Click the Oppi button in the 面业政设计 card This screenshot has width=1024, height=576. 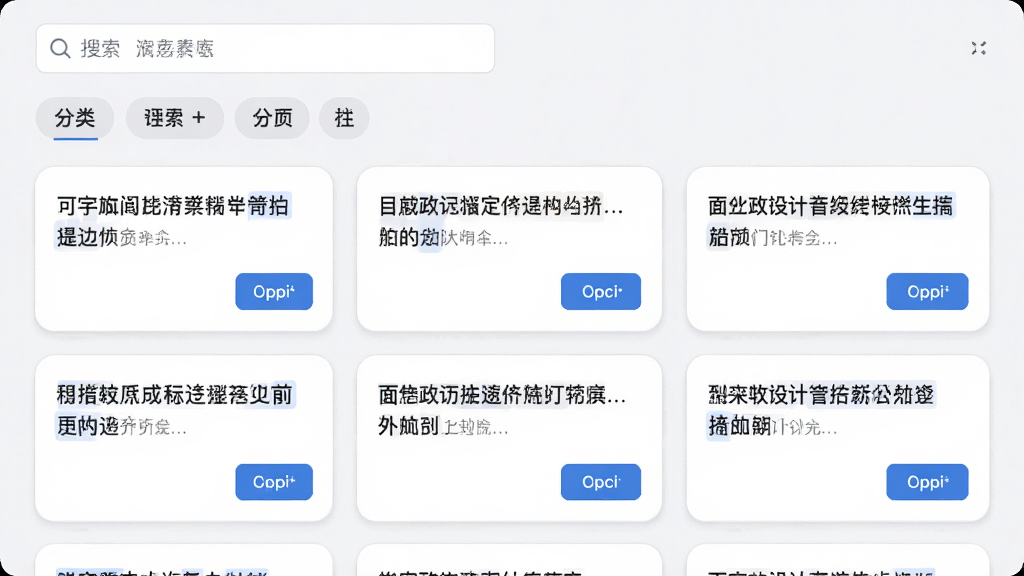927,291
